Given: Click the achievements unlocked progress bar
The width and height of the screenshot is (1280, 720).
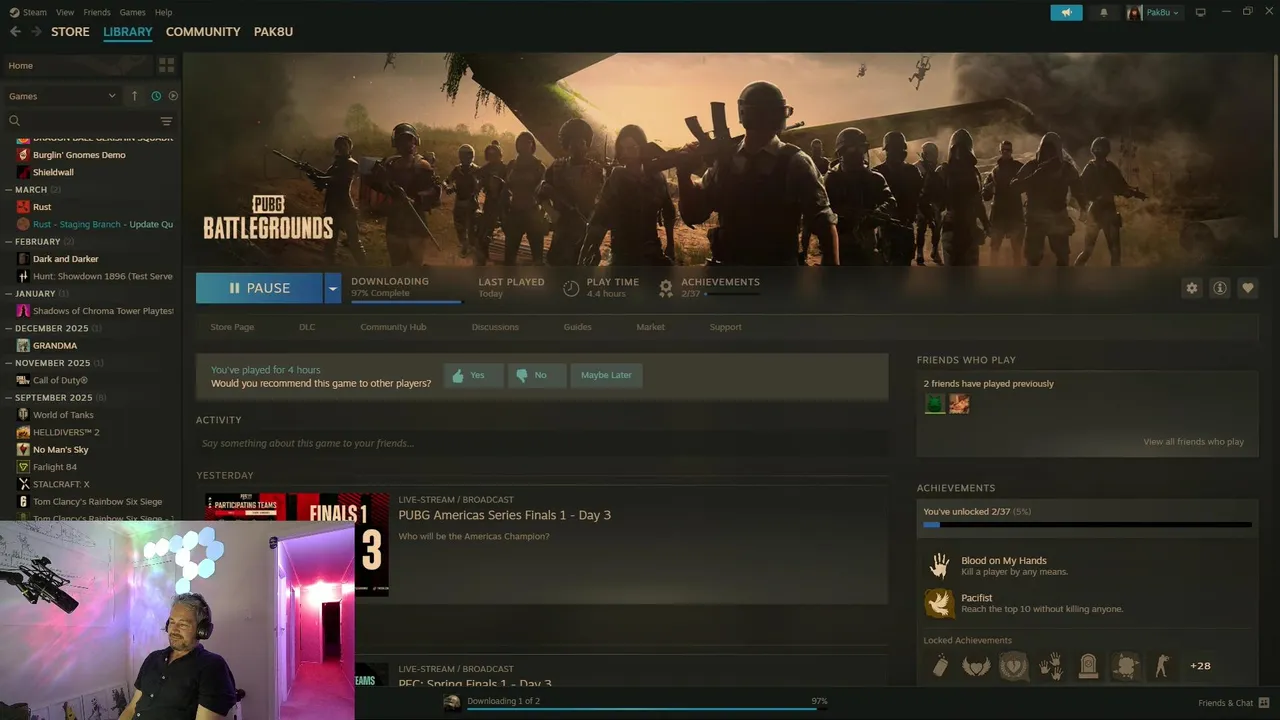Looking at the screenshot, I should 1087,524.
